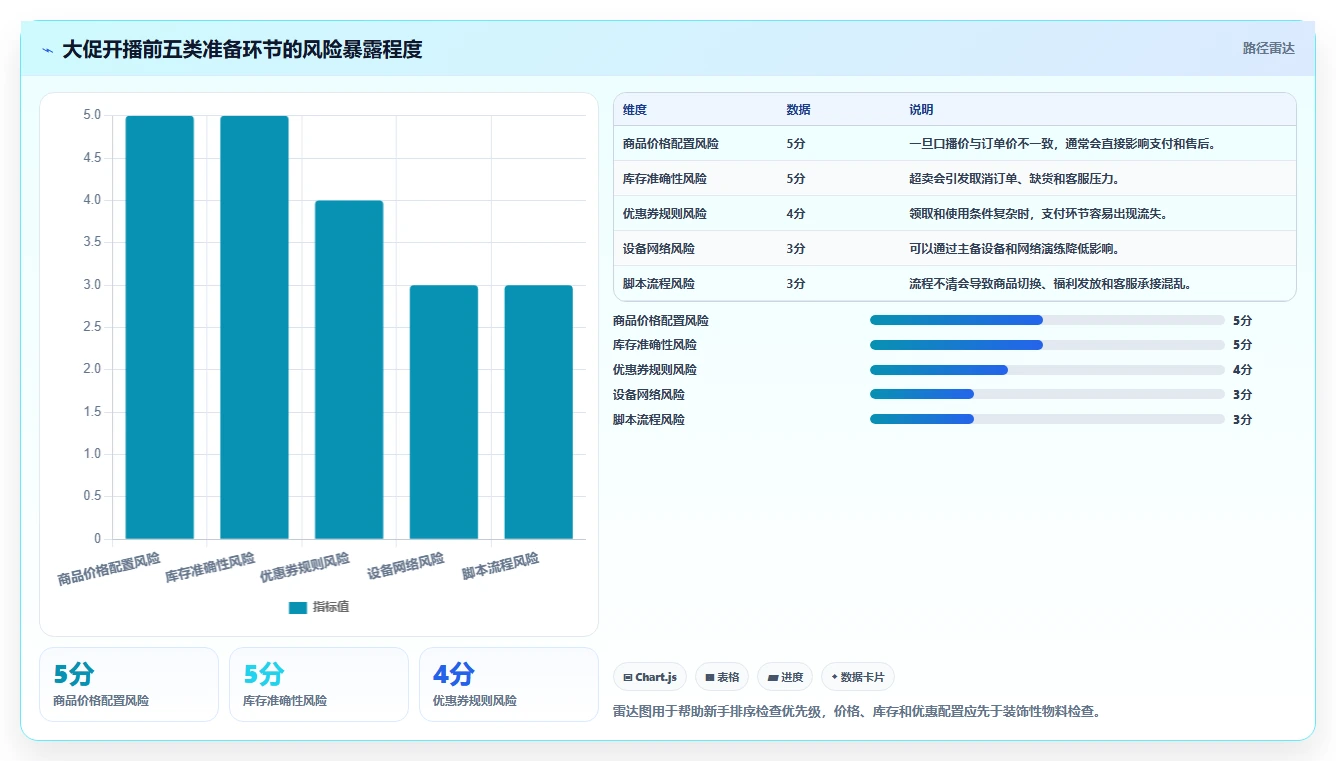
Task: Click the 数据卡片 tag chip
Action: click(x=858, y=677)
